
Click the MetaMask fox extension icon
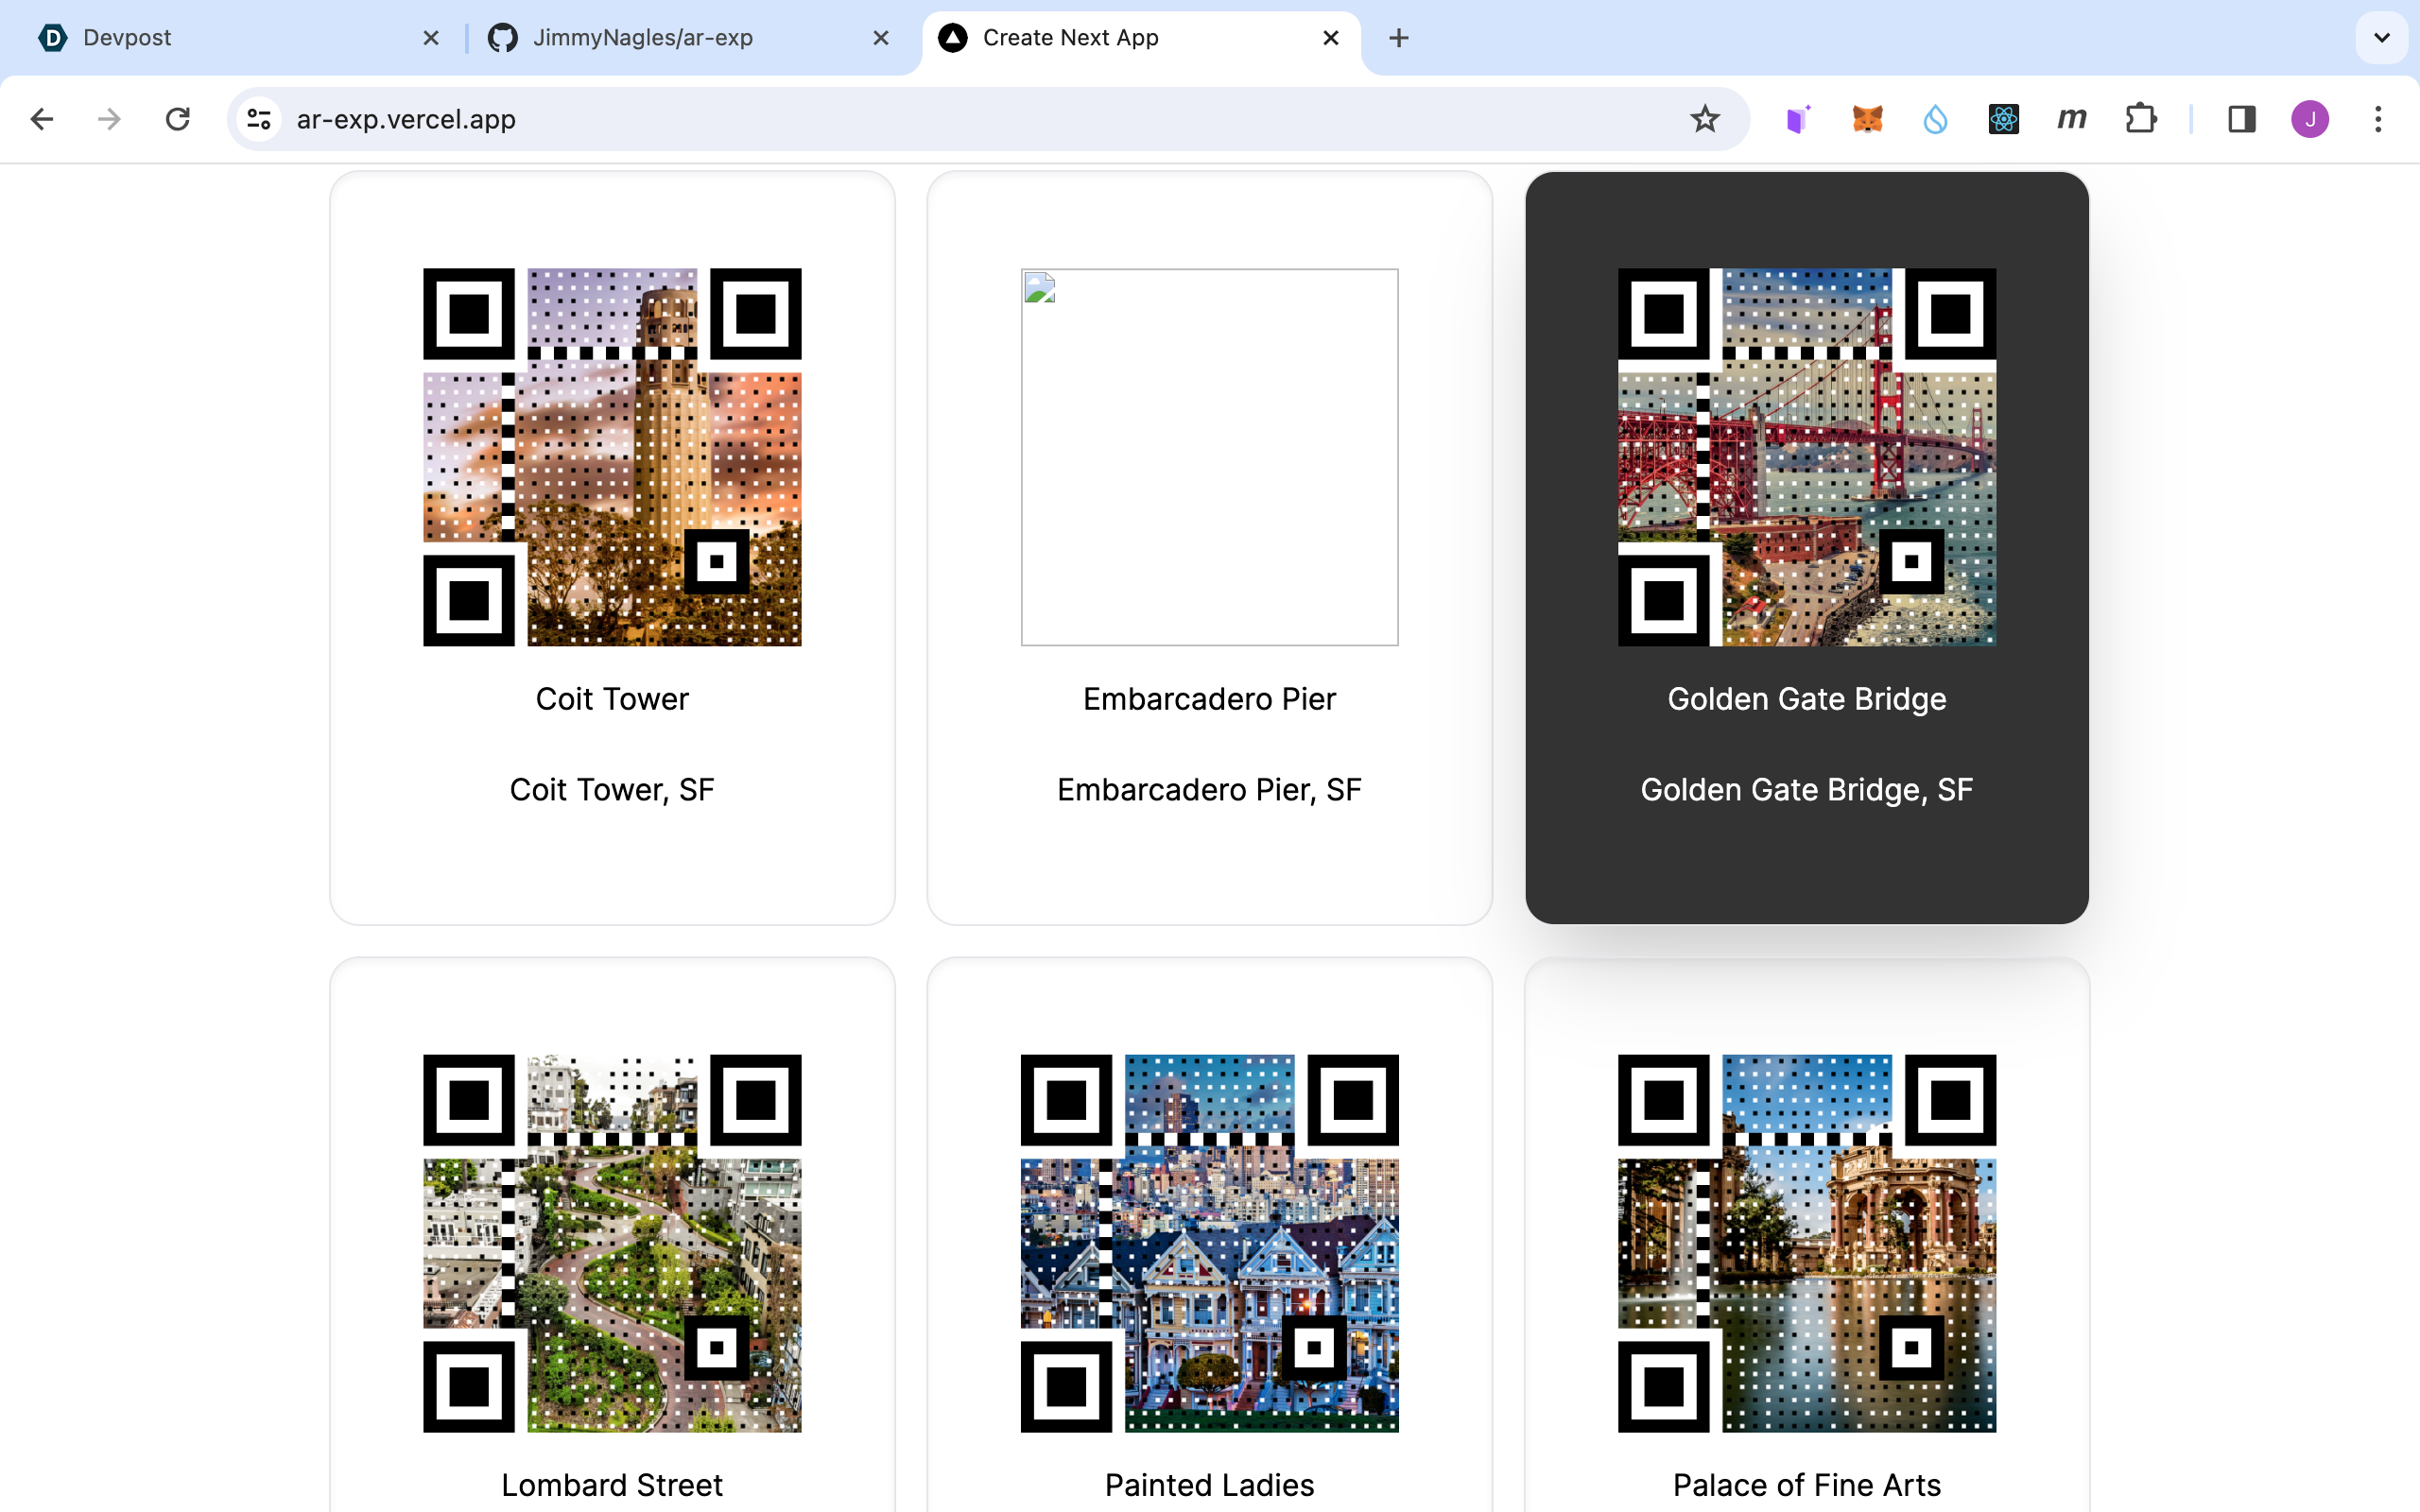[1867, 119]
